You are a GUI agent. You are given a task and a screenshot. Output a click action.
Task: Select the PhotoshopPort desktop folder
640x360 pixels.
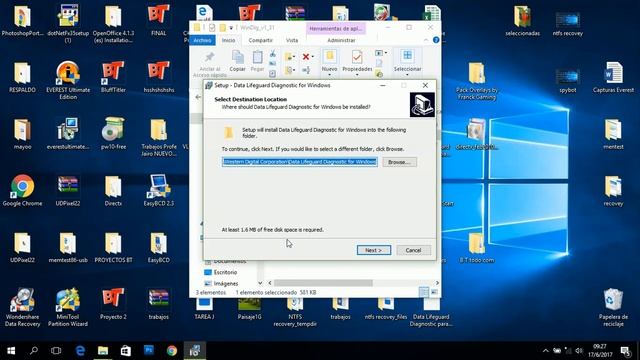[22, 20]
